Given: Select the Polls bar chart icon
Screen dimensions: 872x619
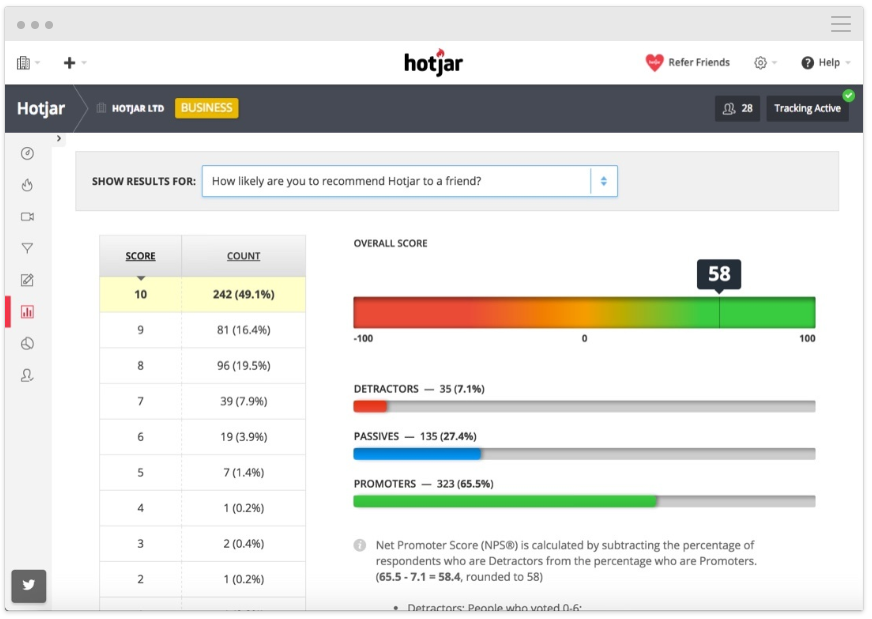Looking at the screenshot, I should point(27,311).
